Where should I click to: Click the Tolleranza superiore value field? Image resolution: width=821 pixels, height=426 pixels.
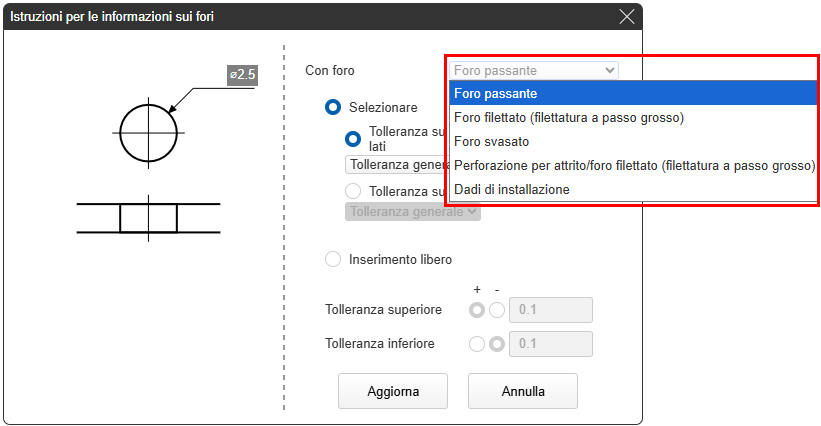pos(551,310)
